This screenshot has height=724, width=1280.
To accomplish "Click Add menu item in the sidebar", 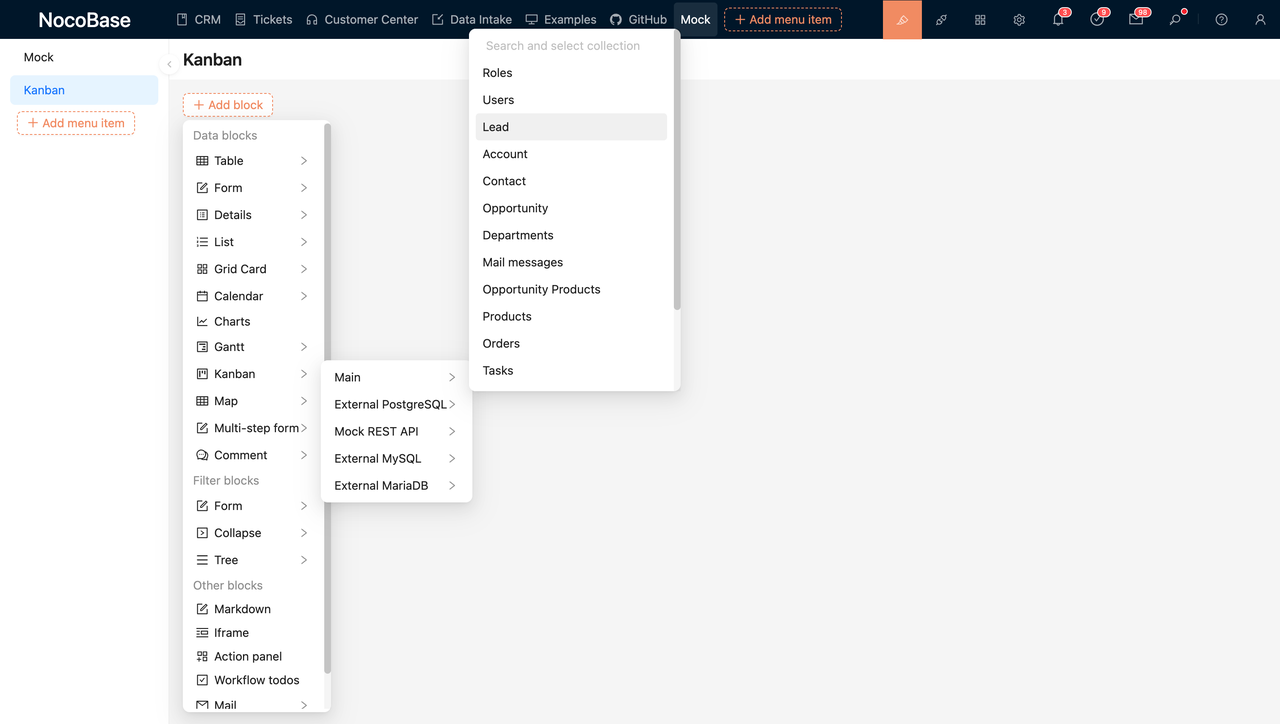I will (75, 122).
